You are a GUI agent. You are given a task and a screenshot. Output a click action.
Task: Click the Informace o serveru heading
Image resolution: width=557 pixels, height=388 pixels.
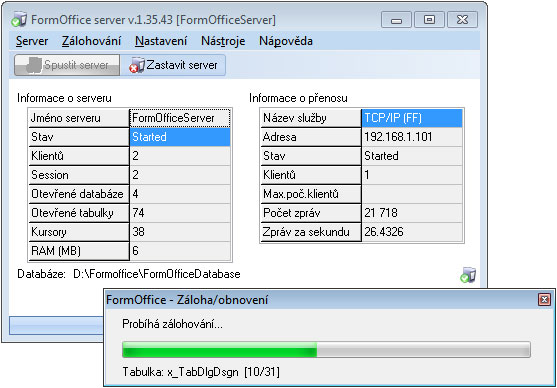point(64,98)
